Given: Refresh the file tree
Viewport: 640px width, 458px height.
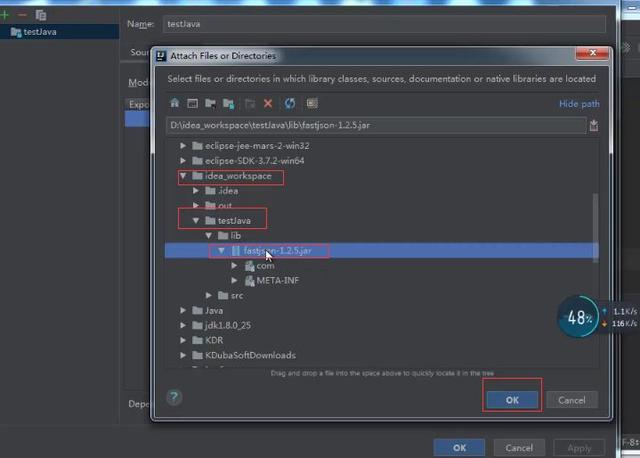Looking at the screenshot, I should pyautogui.click(x=290, y=103).
